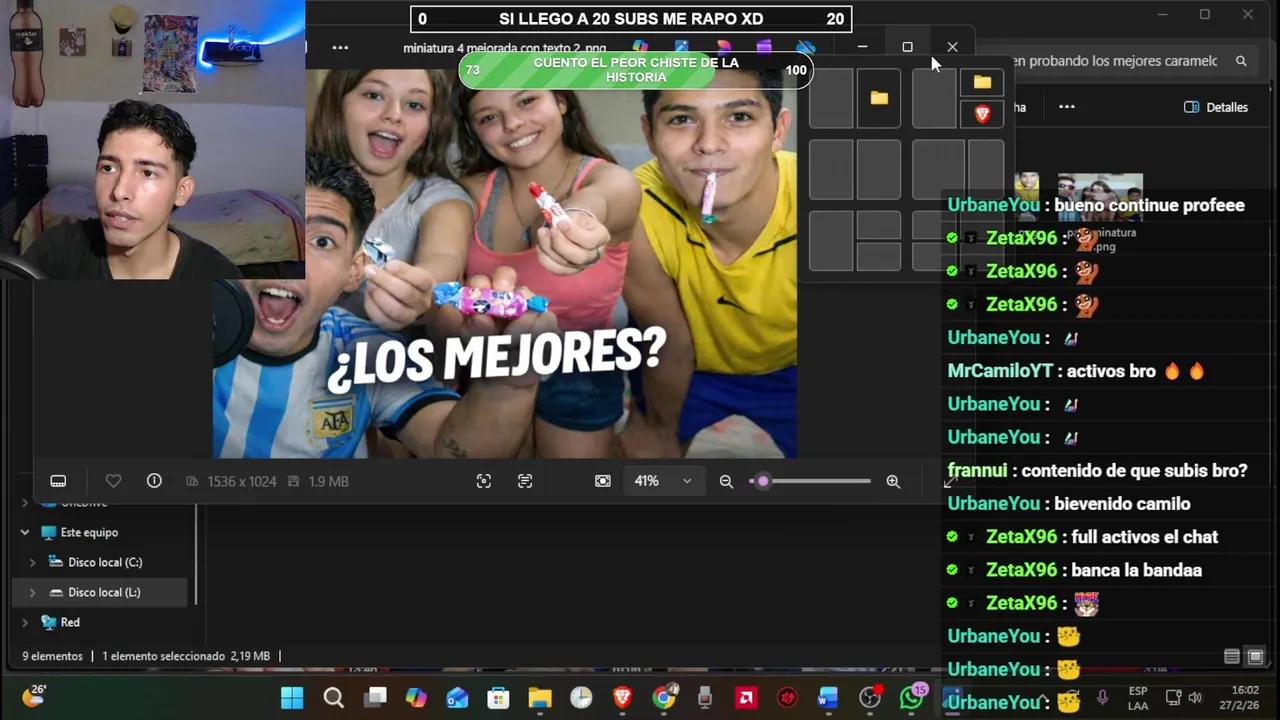Open Outlook from the taskbar

coord(457,698)
